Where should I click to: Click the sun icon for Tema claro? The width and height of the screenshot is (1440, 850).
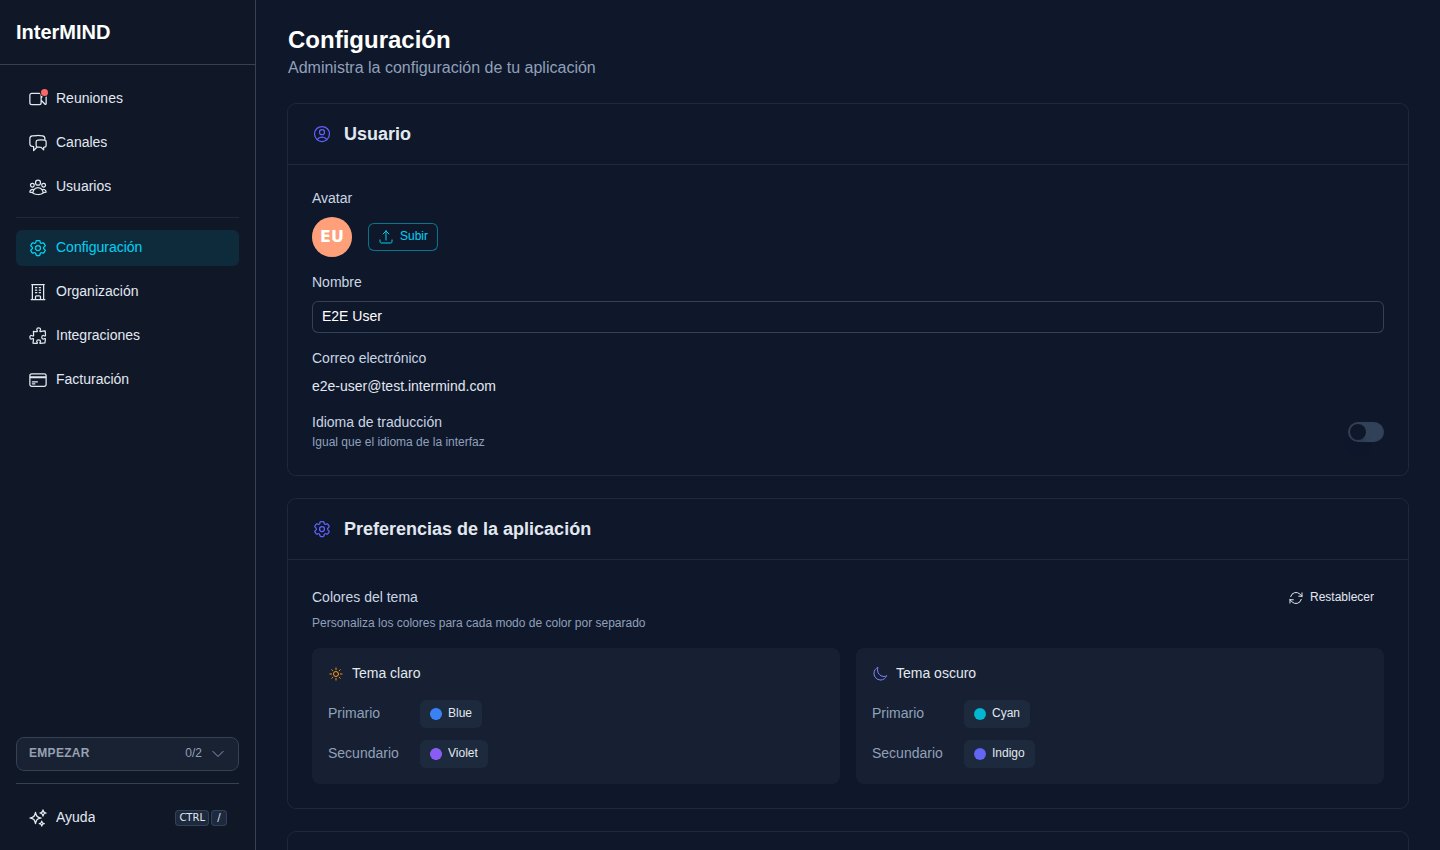[336, 673]
